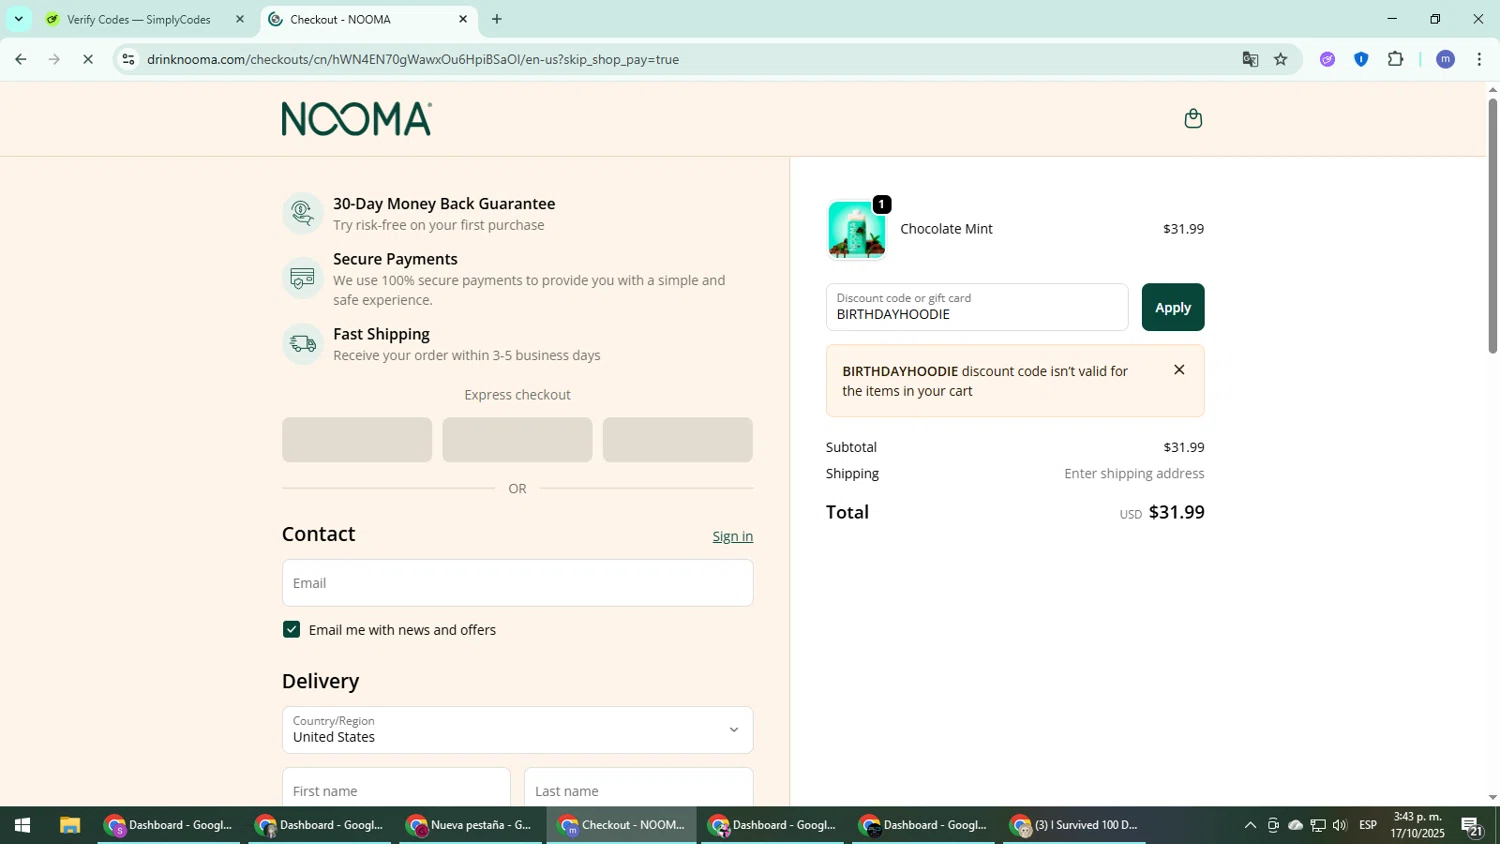Switch to Checkout - NOOM... taskbar window
The height and width of the screenshot is (844, 1500).
pyautogui.click(x=621, y=825)
